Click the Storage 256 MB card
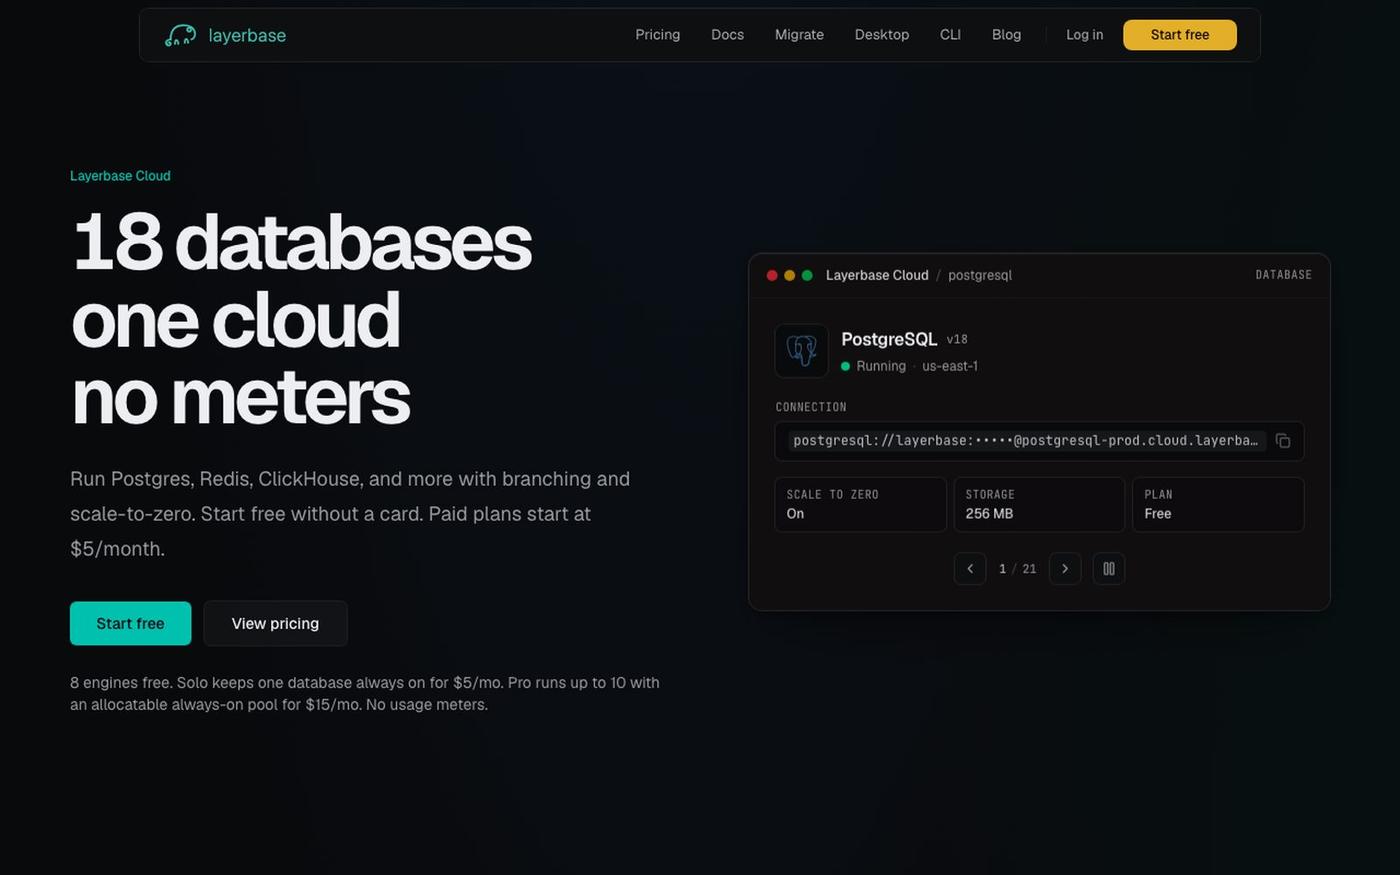Viewport: 1400px width, 875px height. [x=1039, y=504]
